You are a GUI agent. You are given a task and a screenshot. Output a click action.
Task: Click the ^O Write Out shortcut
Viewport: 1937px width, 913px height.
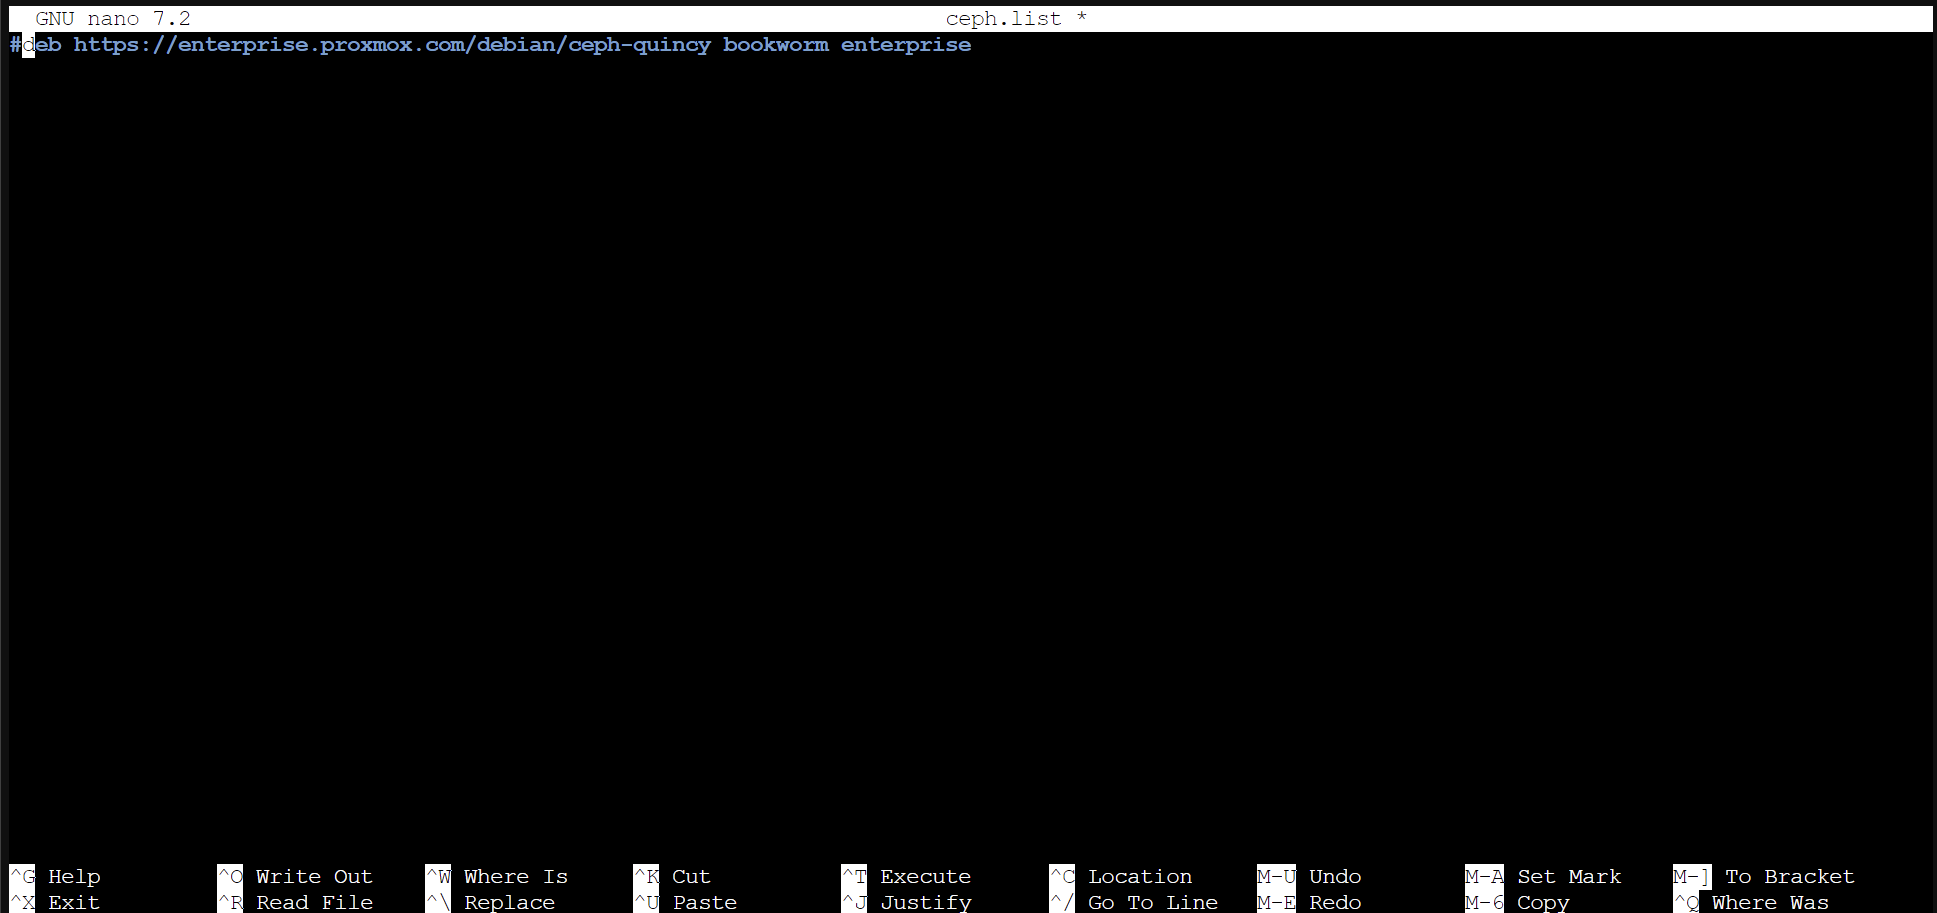(x=295, y=876)
